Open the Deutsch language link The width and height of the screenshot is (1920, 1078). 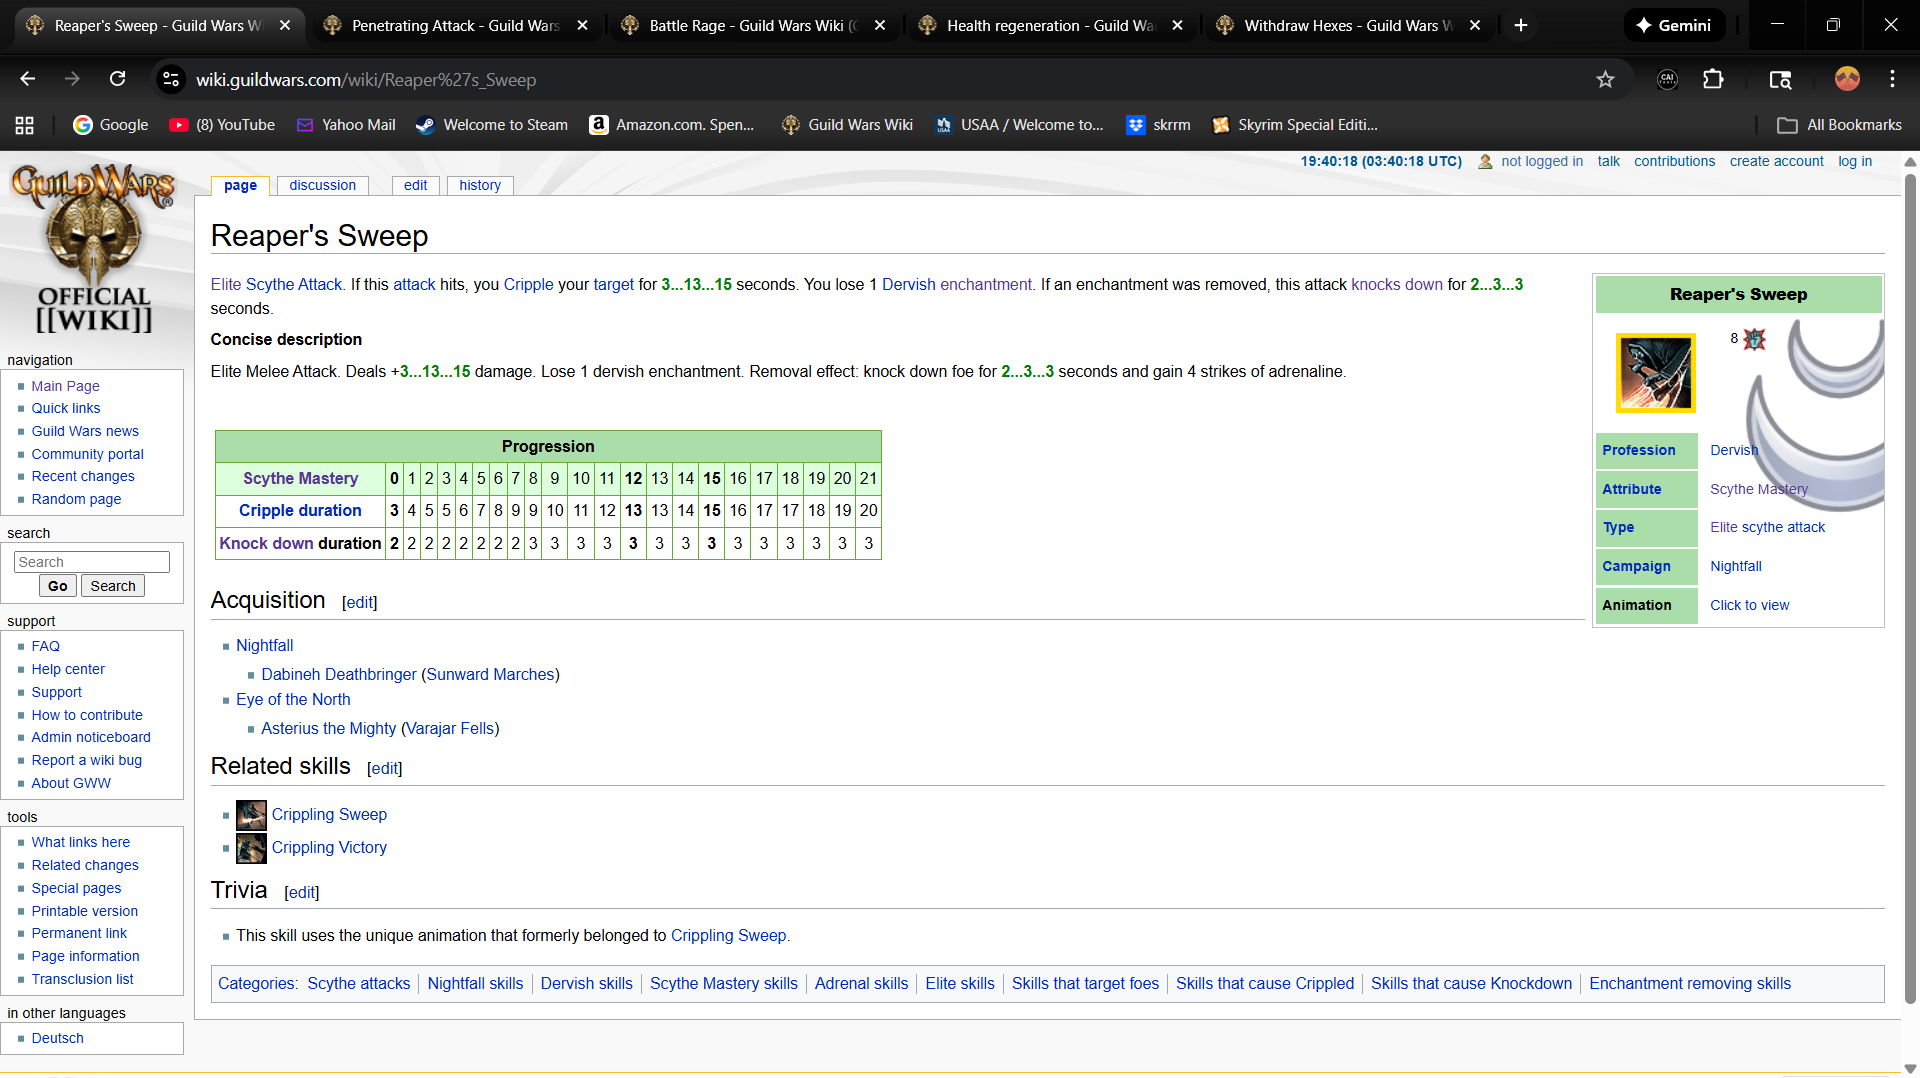pyautogui.click(x=57, y=1038)
